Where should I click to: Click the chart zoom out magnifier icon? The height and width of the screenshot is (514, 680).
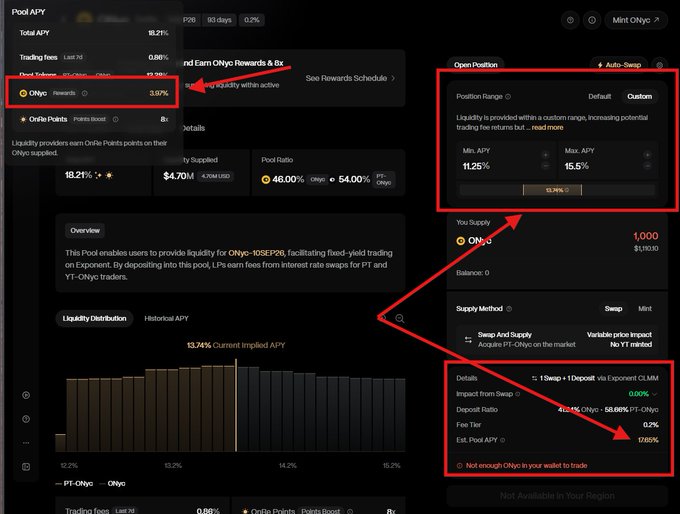(x=400, y=319)
